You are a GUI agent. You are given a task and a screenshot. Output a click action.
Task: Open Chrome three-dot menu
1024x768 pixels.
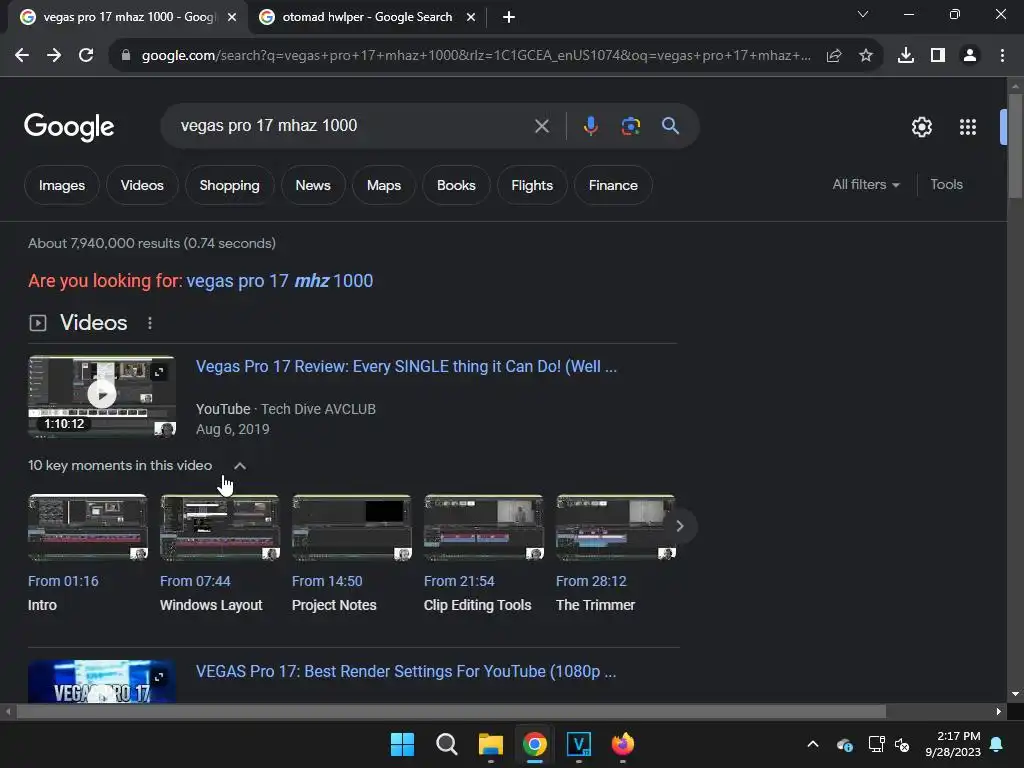[x=1002, y=56]
